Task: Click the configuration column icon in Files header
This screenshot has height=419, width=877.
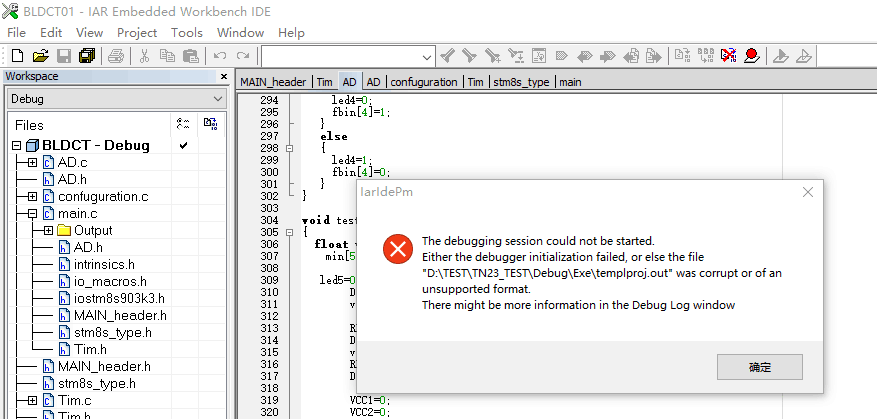Action: [x=184, y=124]
